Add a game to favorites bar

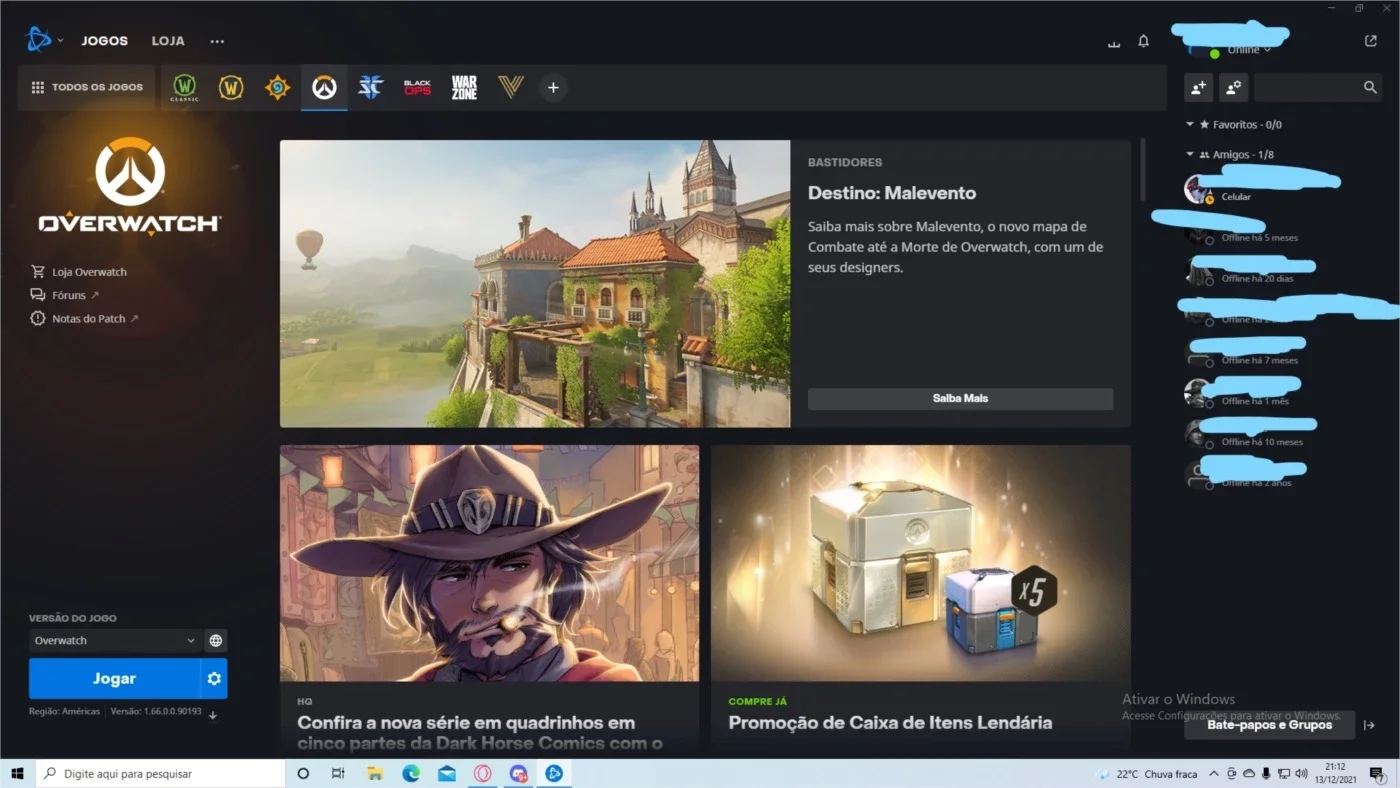553,87
